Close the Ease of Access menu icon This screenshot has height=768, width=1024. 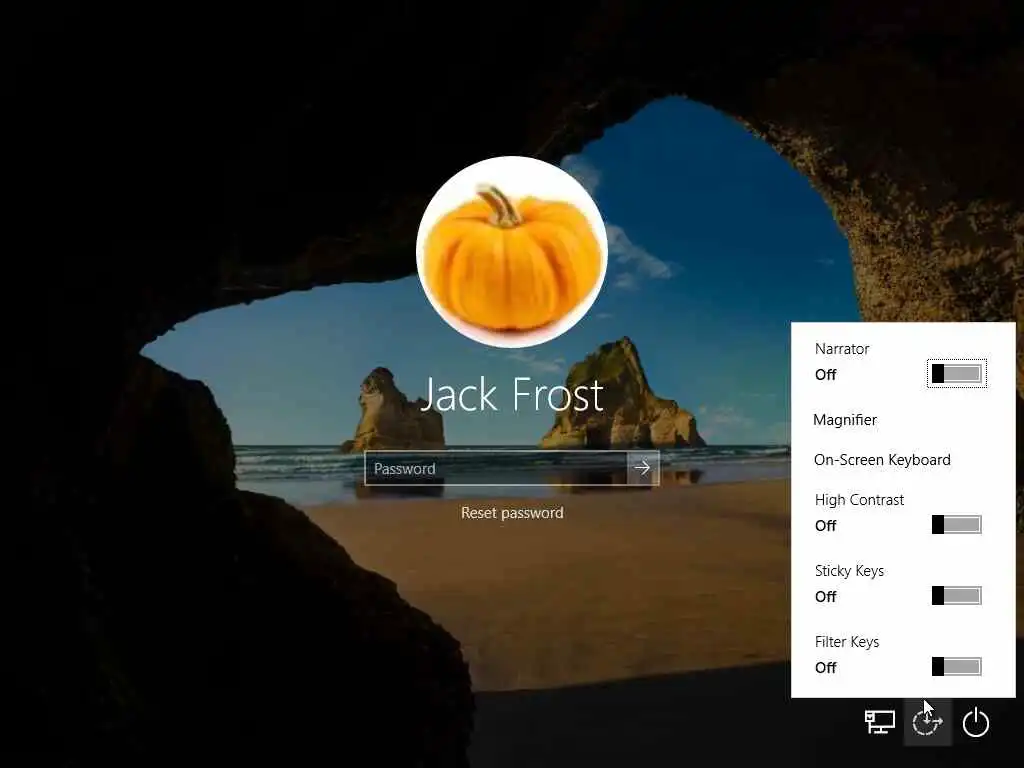[927, 722]
